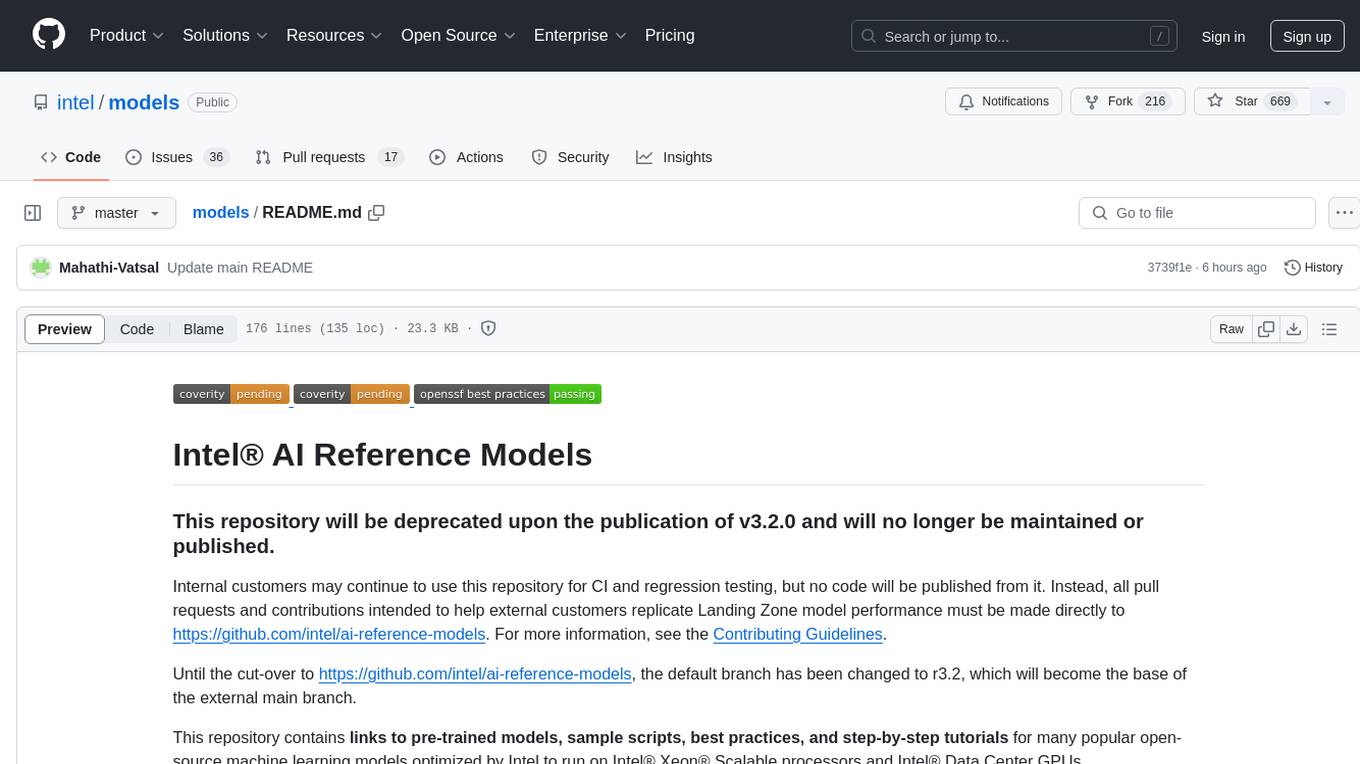
Task: Open the Issues tab
Action: tap(177, 157)
